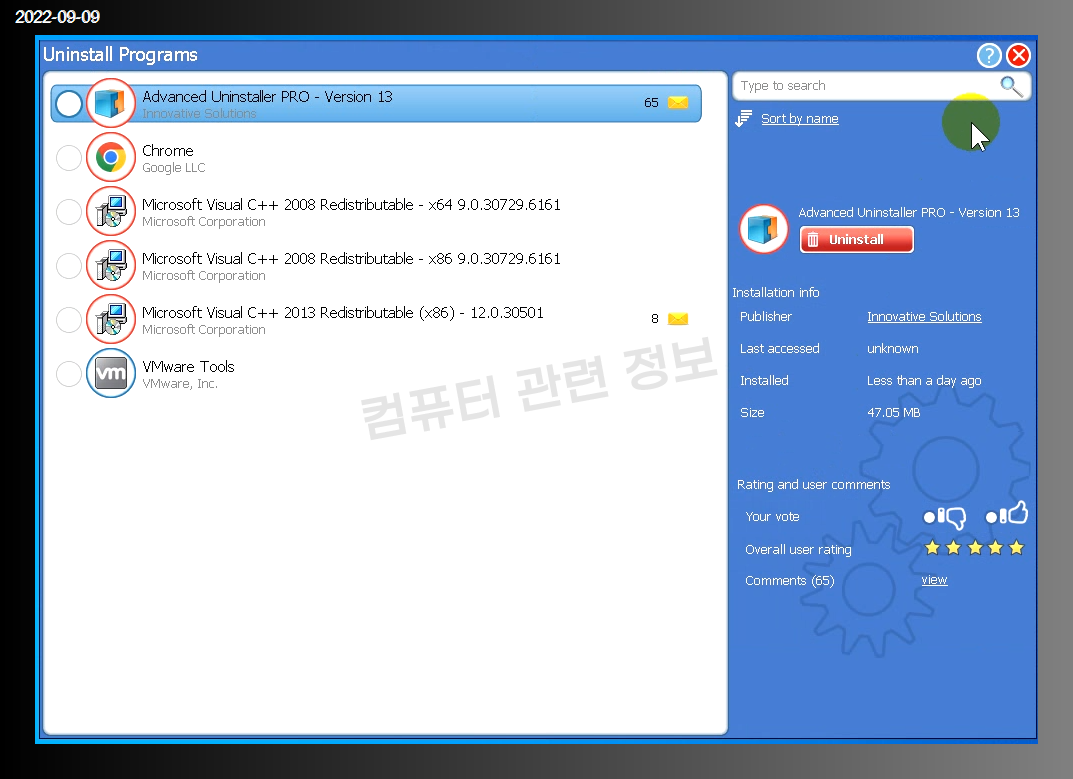Click the magnifying glass search icon
This screenshot has width=1073, height=779.
(x=1011, y=86)
